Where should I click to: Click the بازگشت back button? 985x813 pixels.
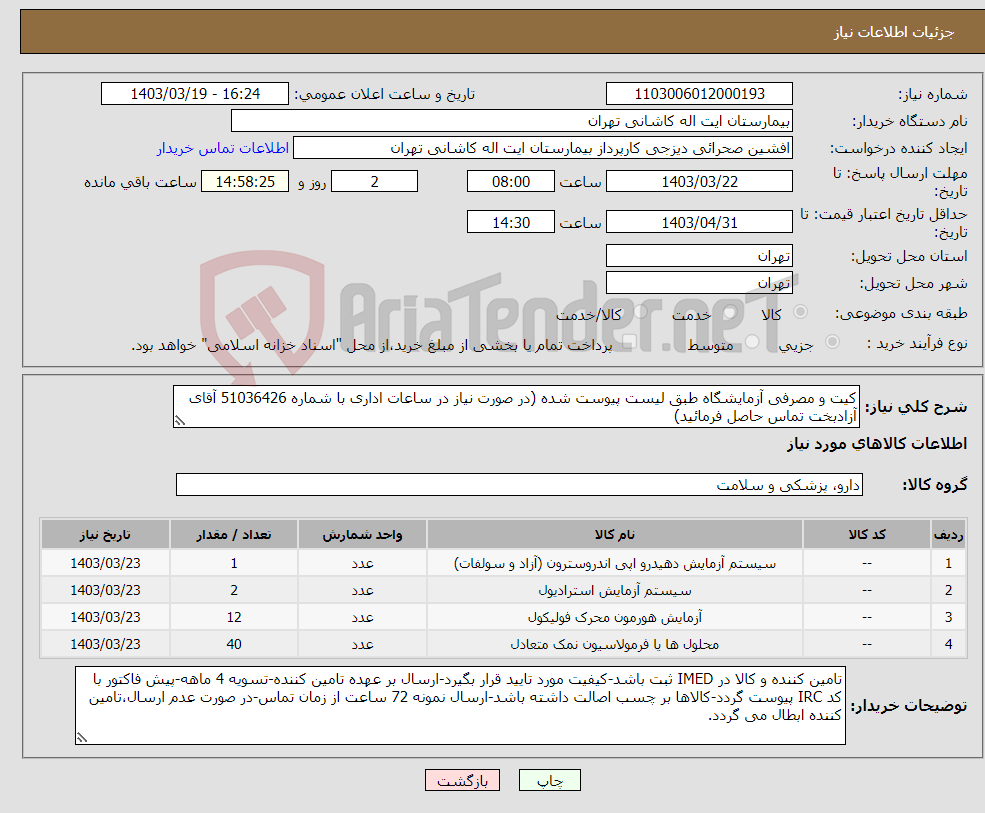(x=462, y=780)
